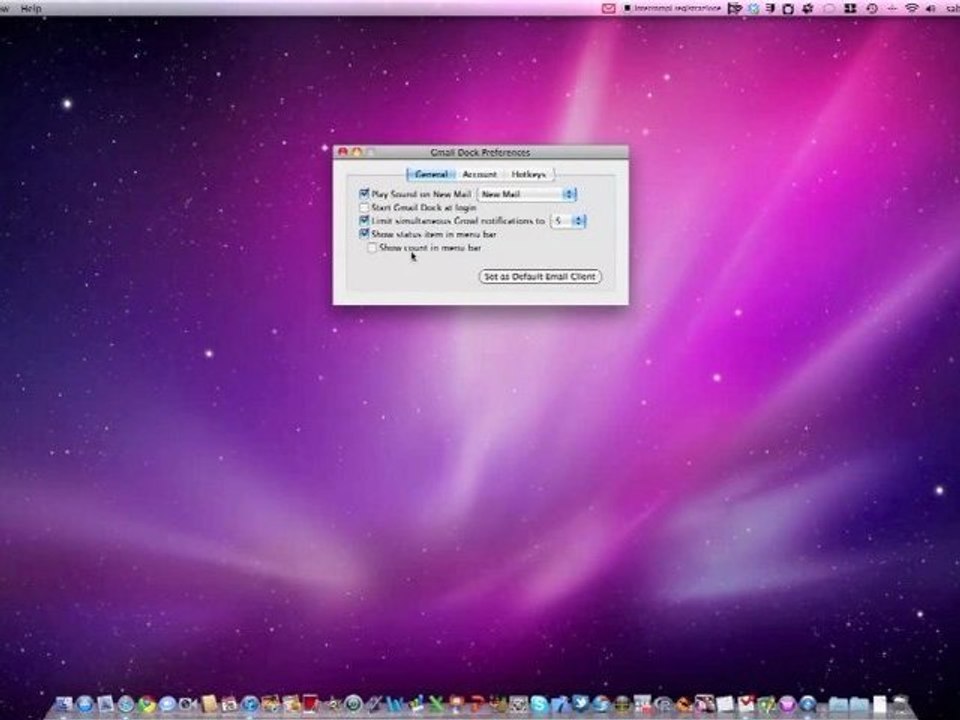Image resolution: width=960 pixels, height=720 pixels.
Task: Launch the R app from the Dock
Action: click(664, 705)
